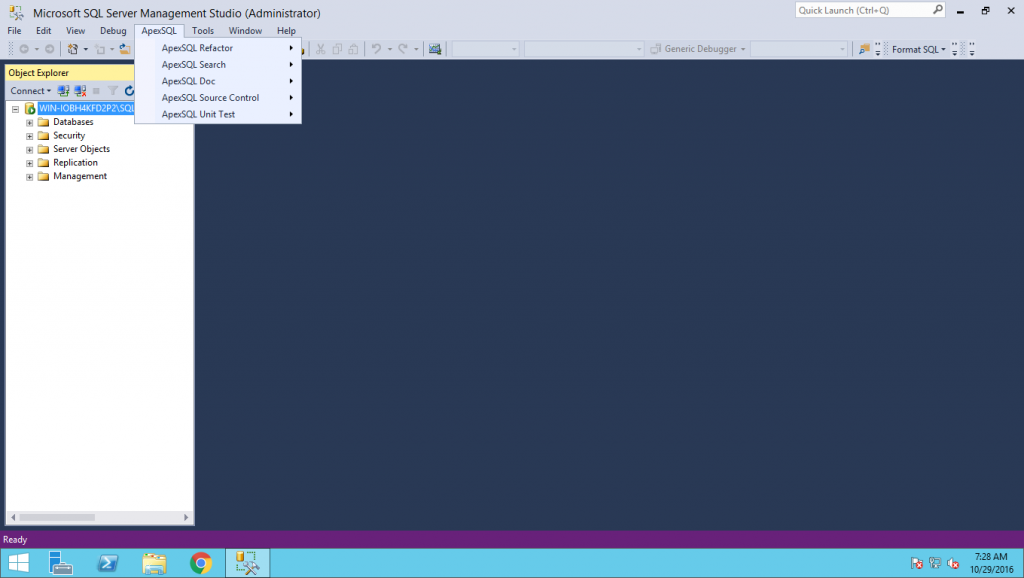1024x578 pixels.
Task: Open the Object Explorer filter icon
Action: click(x=112, y=90)
